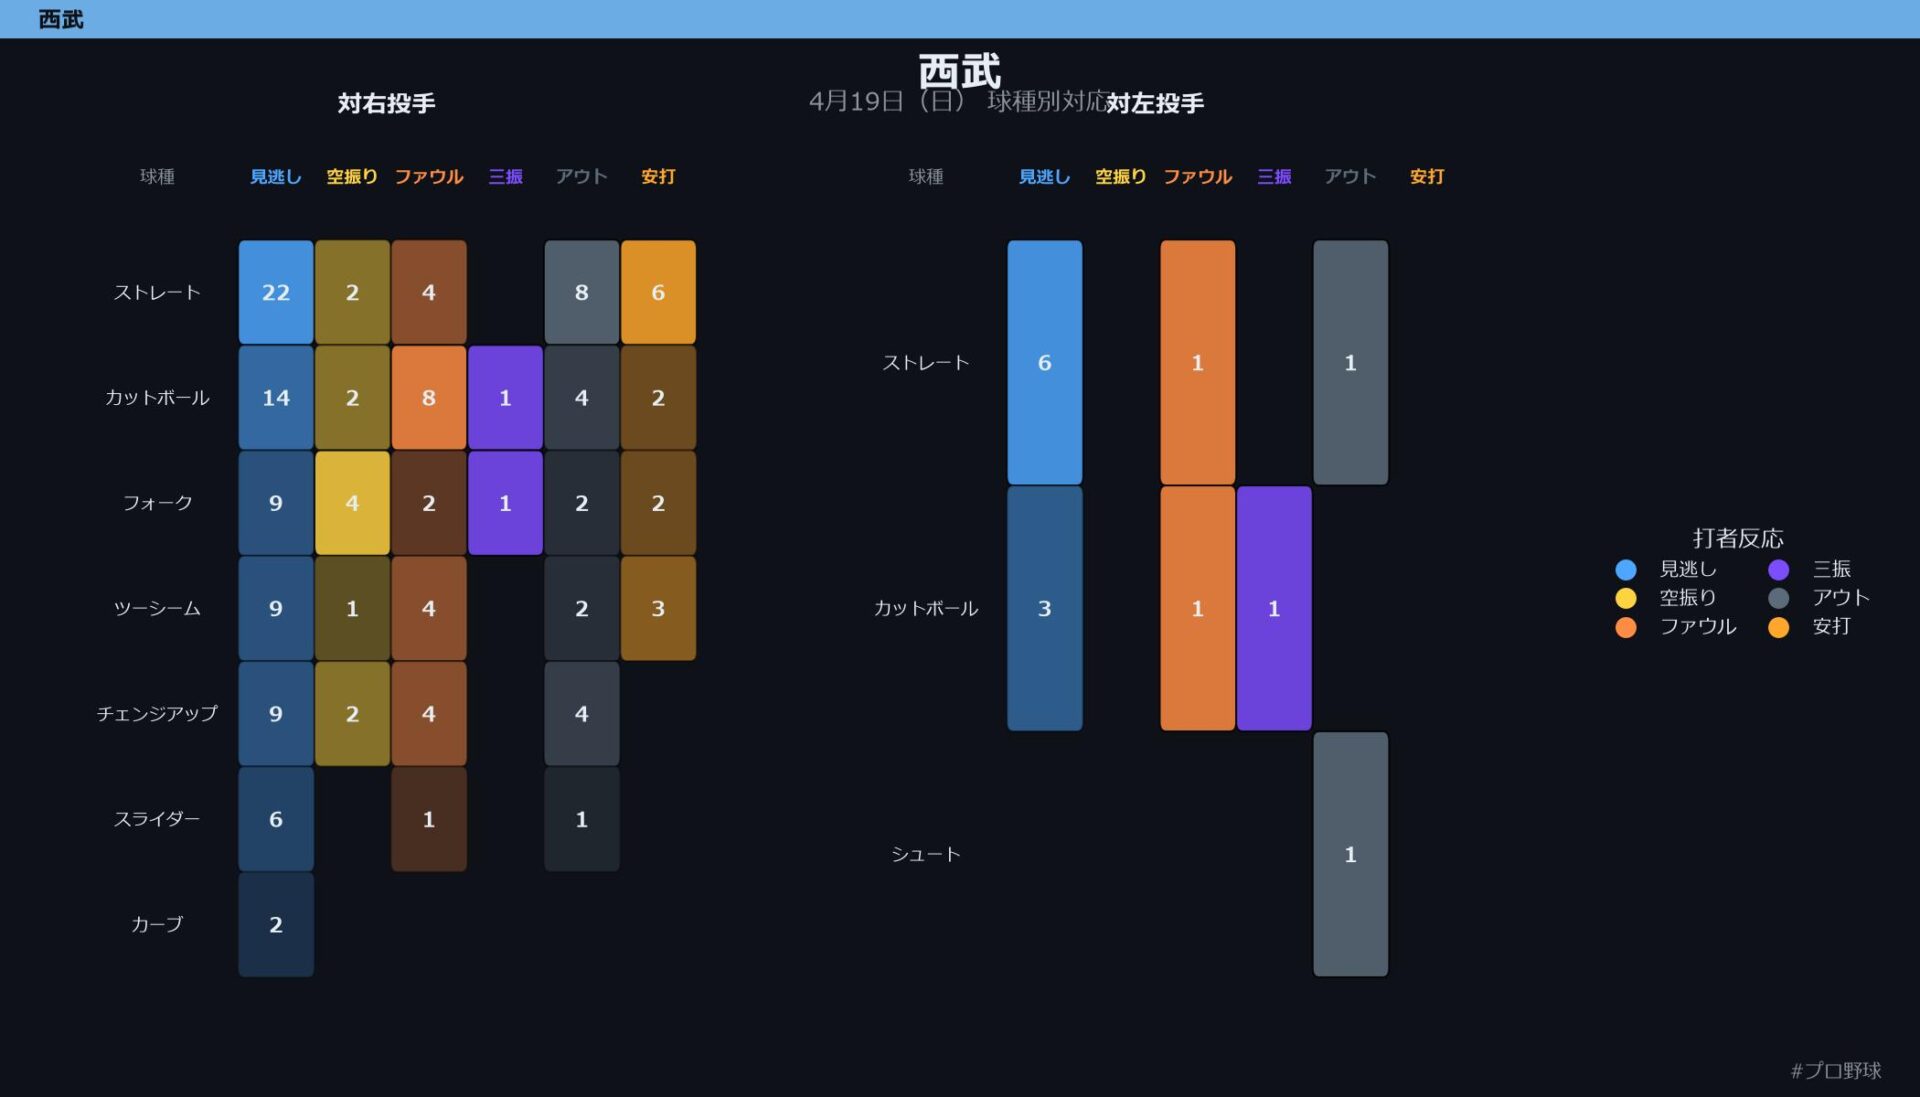Click the 対左投手 カットボール 見逃し bar showing 3
Image resolution: width=1920 pixels, height=1097 pixels.
pyautogui.click(x=1045, y=608)
